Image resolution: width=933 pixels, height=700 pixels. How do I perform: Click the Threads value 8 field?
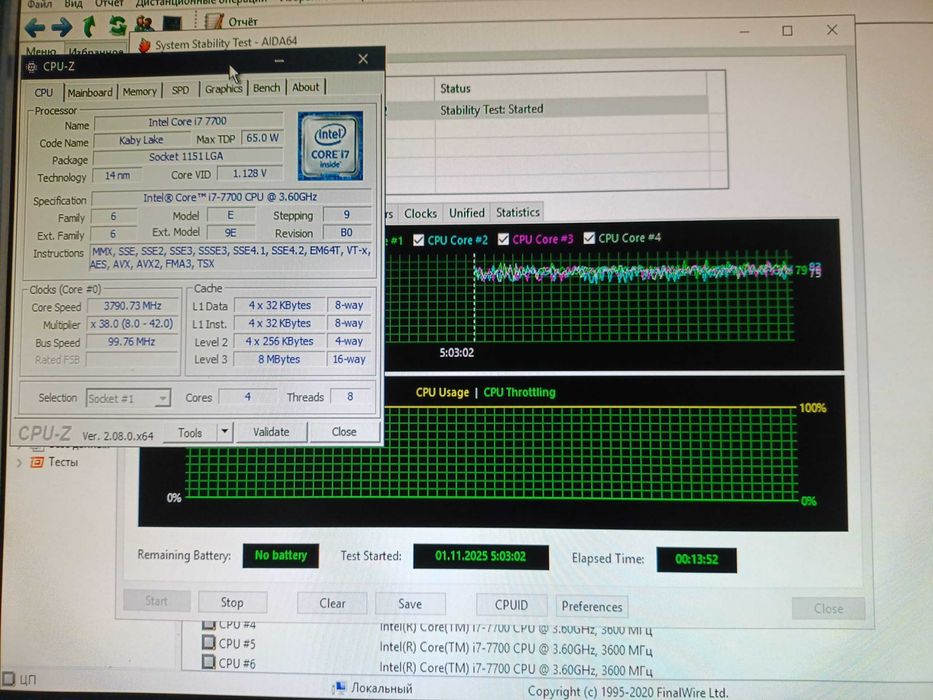click(x=350, y=396)
